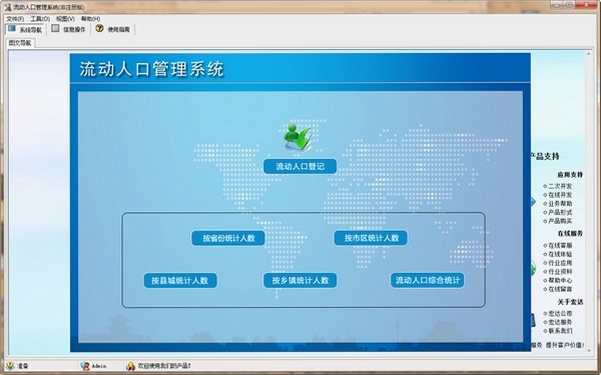Image resolution: width=601 pixels, height=375 pixels.
Task: Open the 二次开发 link
Action: pyautogui.click(x=560, y=186)
